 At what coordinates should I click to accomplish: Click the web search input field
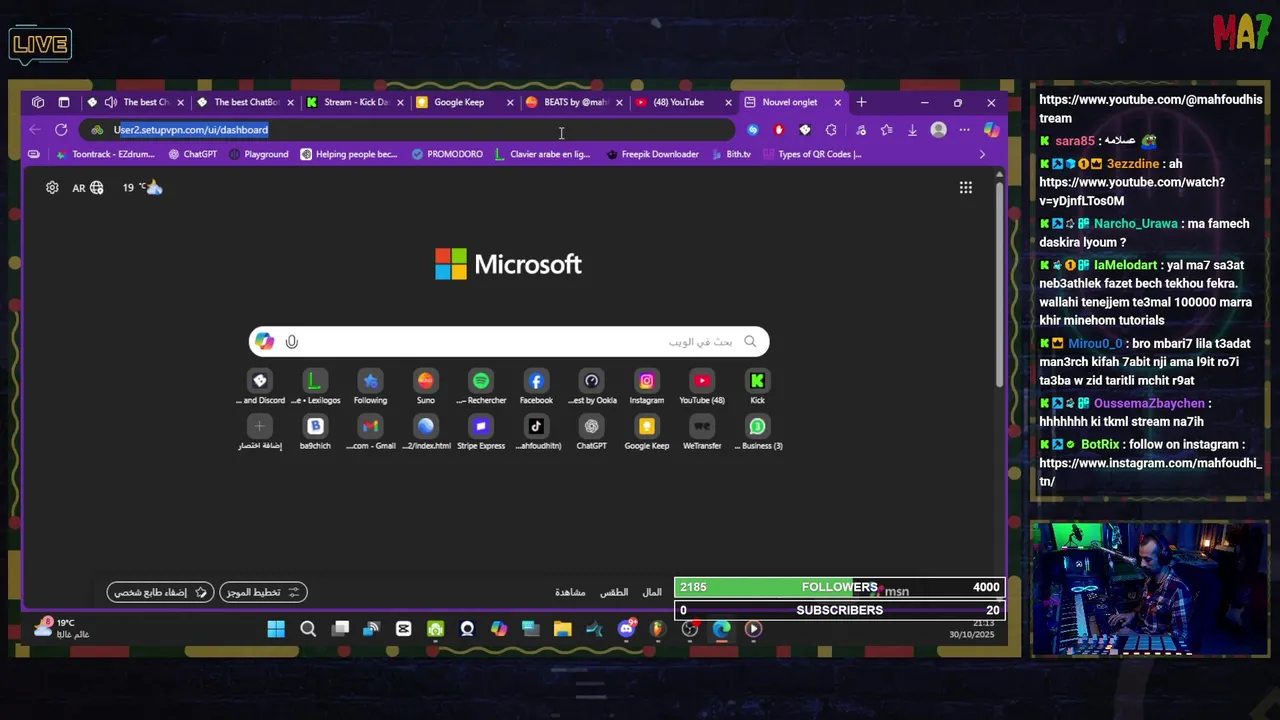pos(509,342)
